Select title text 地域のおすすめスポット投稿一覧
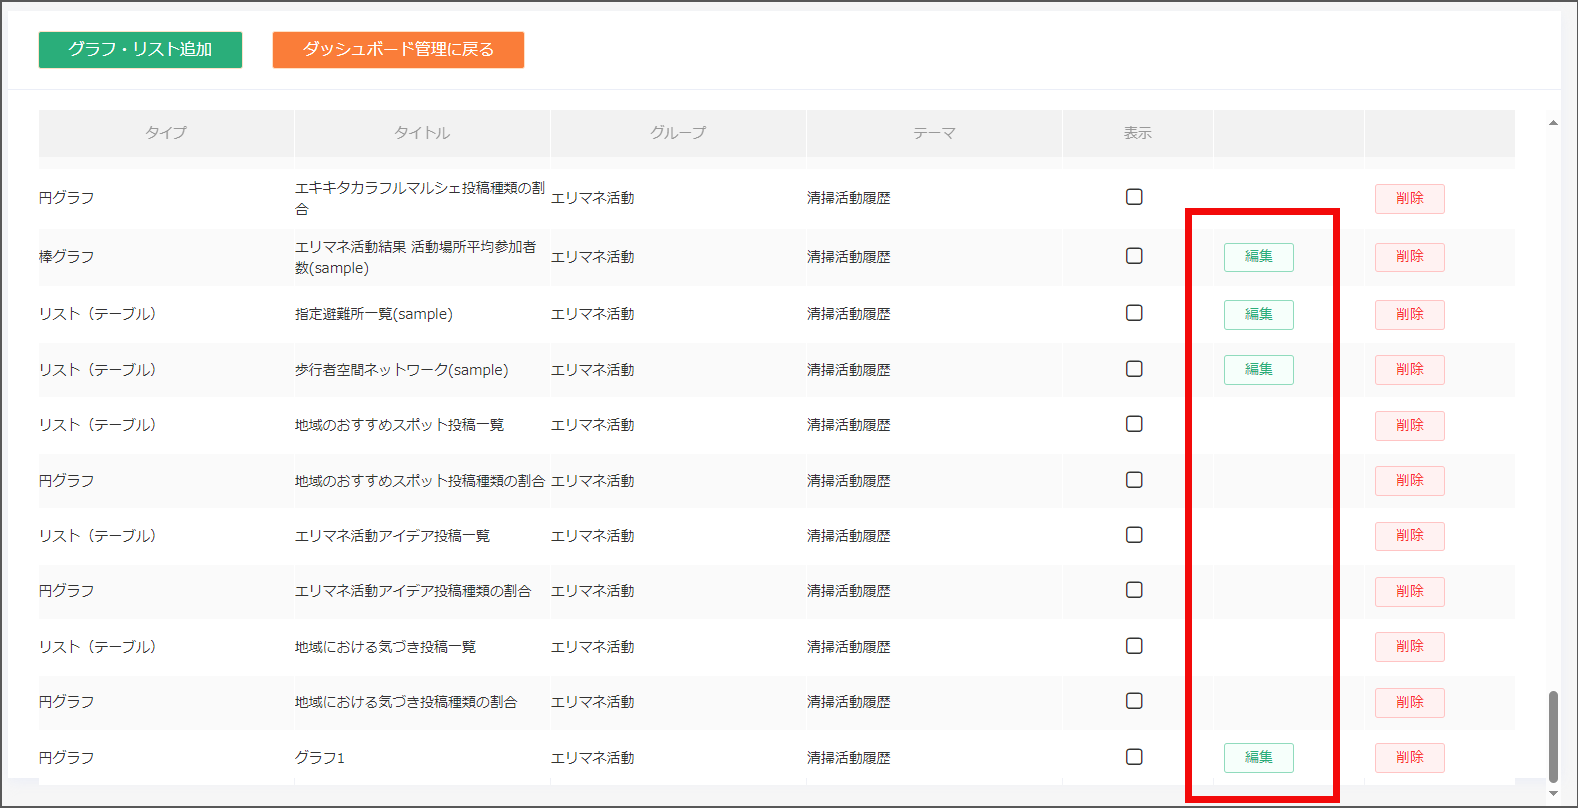Screen dimensions: 1578x808 (400, 425)
